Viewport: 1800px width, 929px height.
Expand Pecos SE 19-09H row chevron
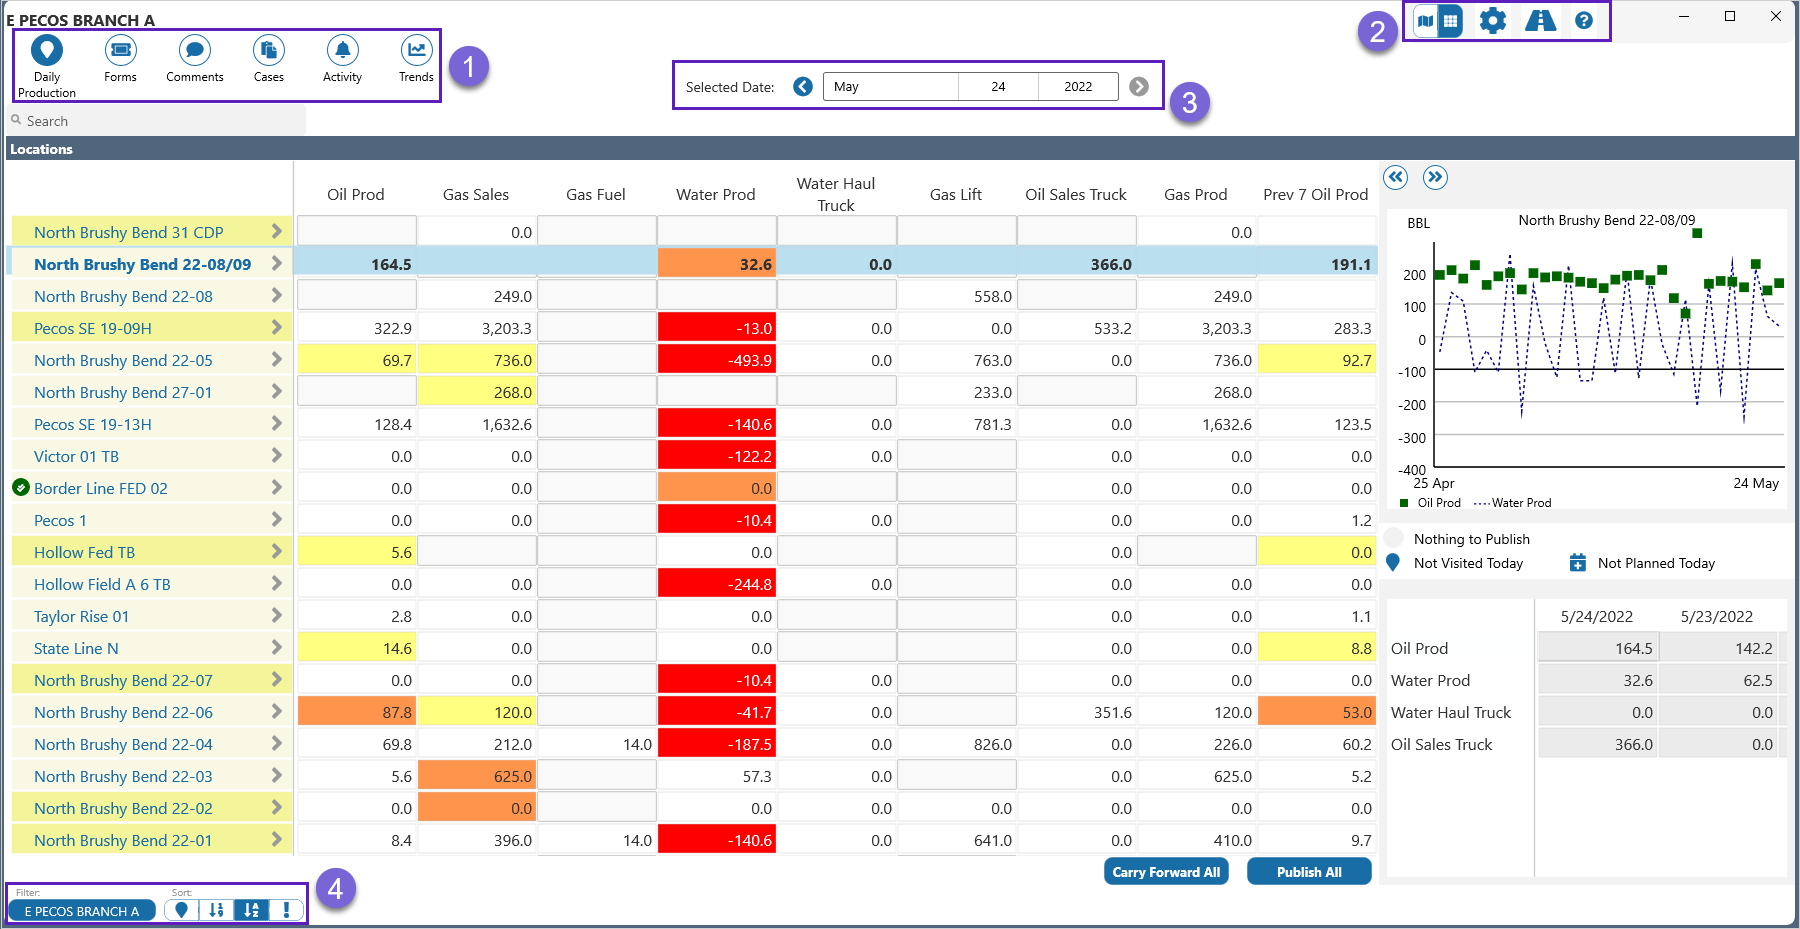coord(276,328)
